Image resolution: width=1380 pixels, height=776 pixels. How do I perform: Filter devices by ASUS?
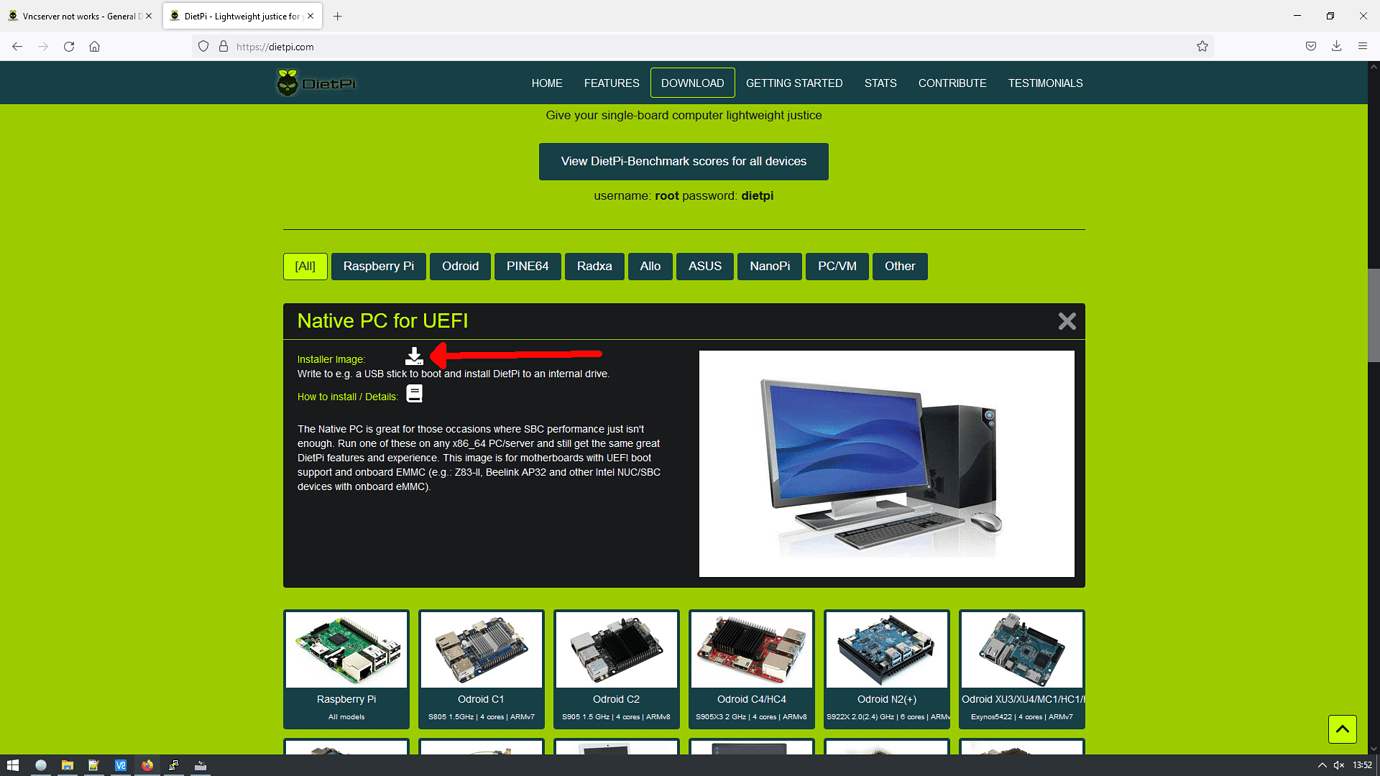click(705, 266)
